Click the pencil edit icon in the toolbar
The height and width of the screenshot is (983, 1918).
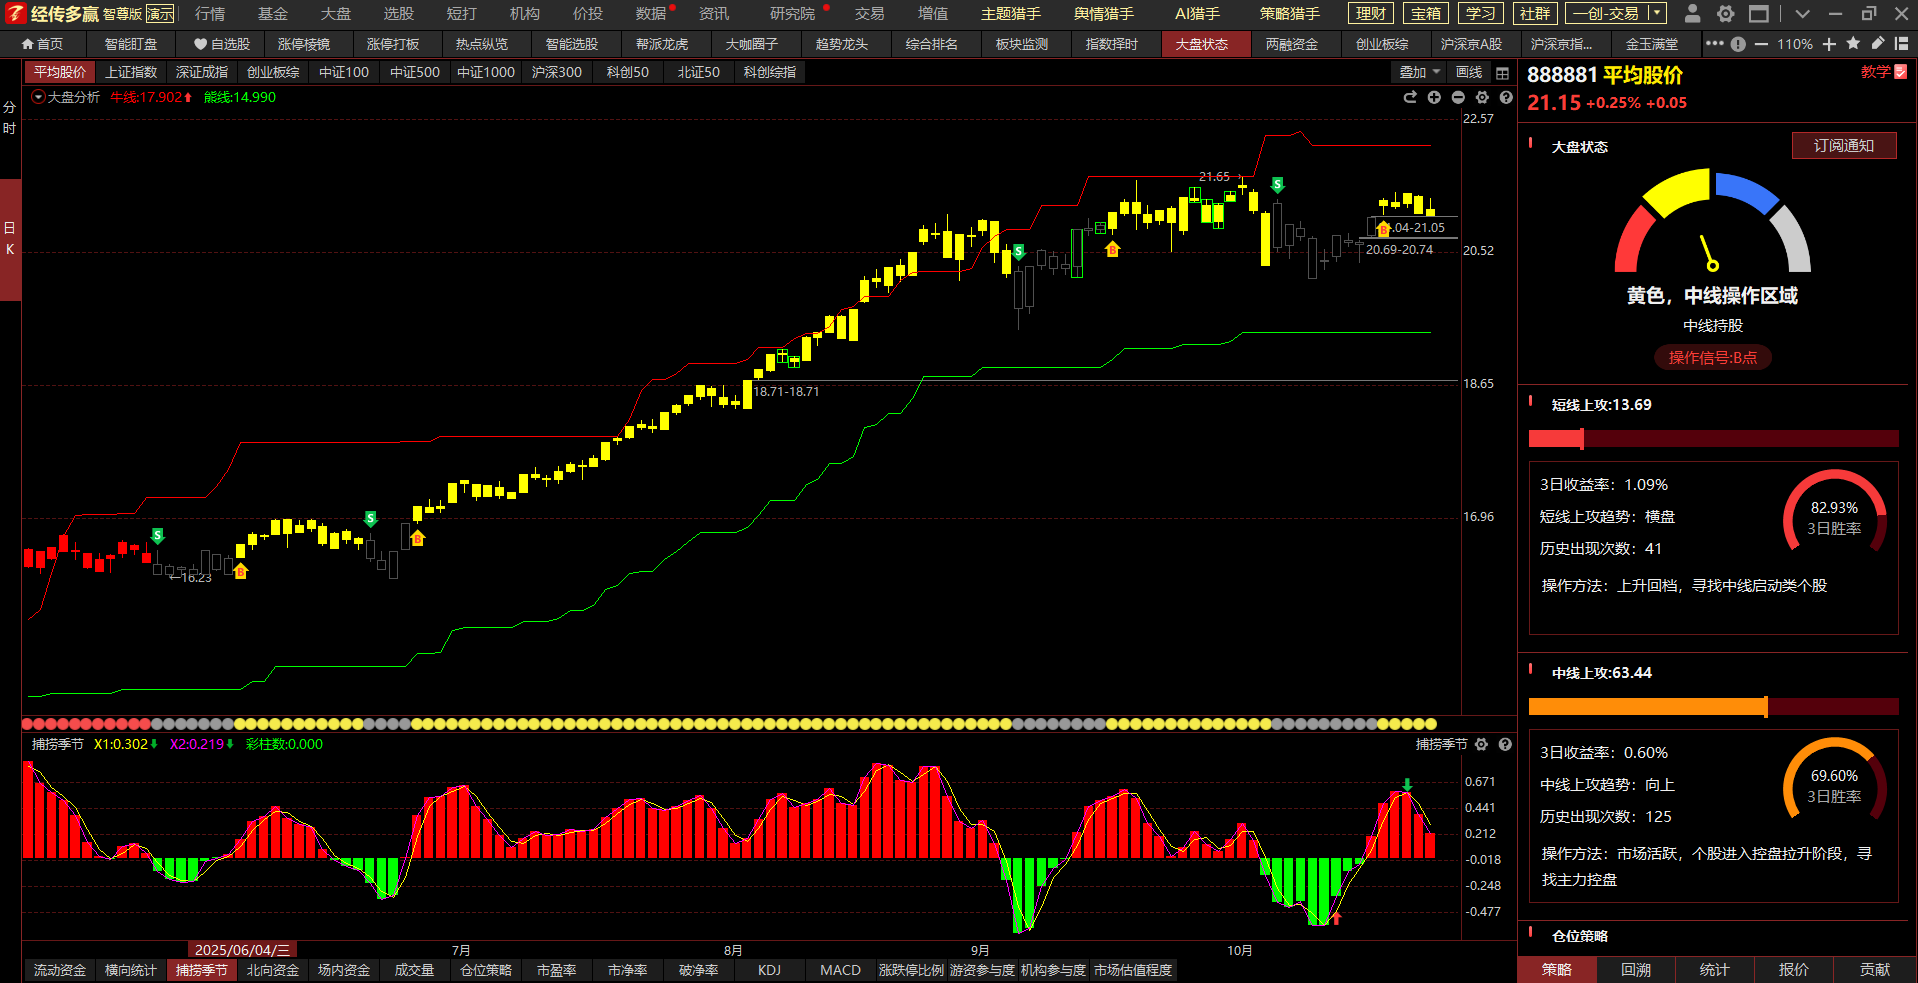(1877, 44)
